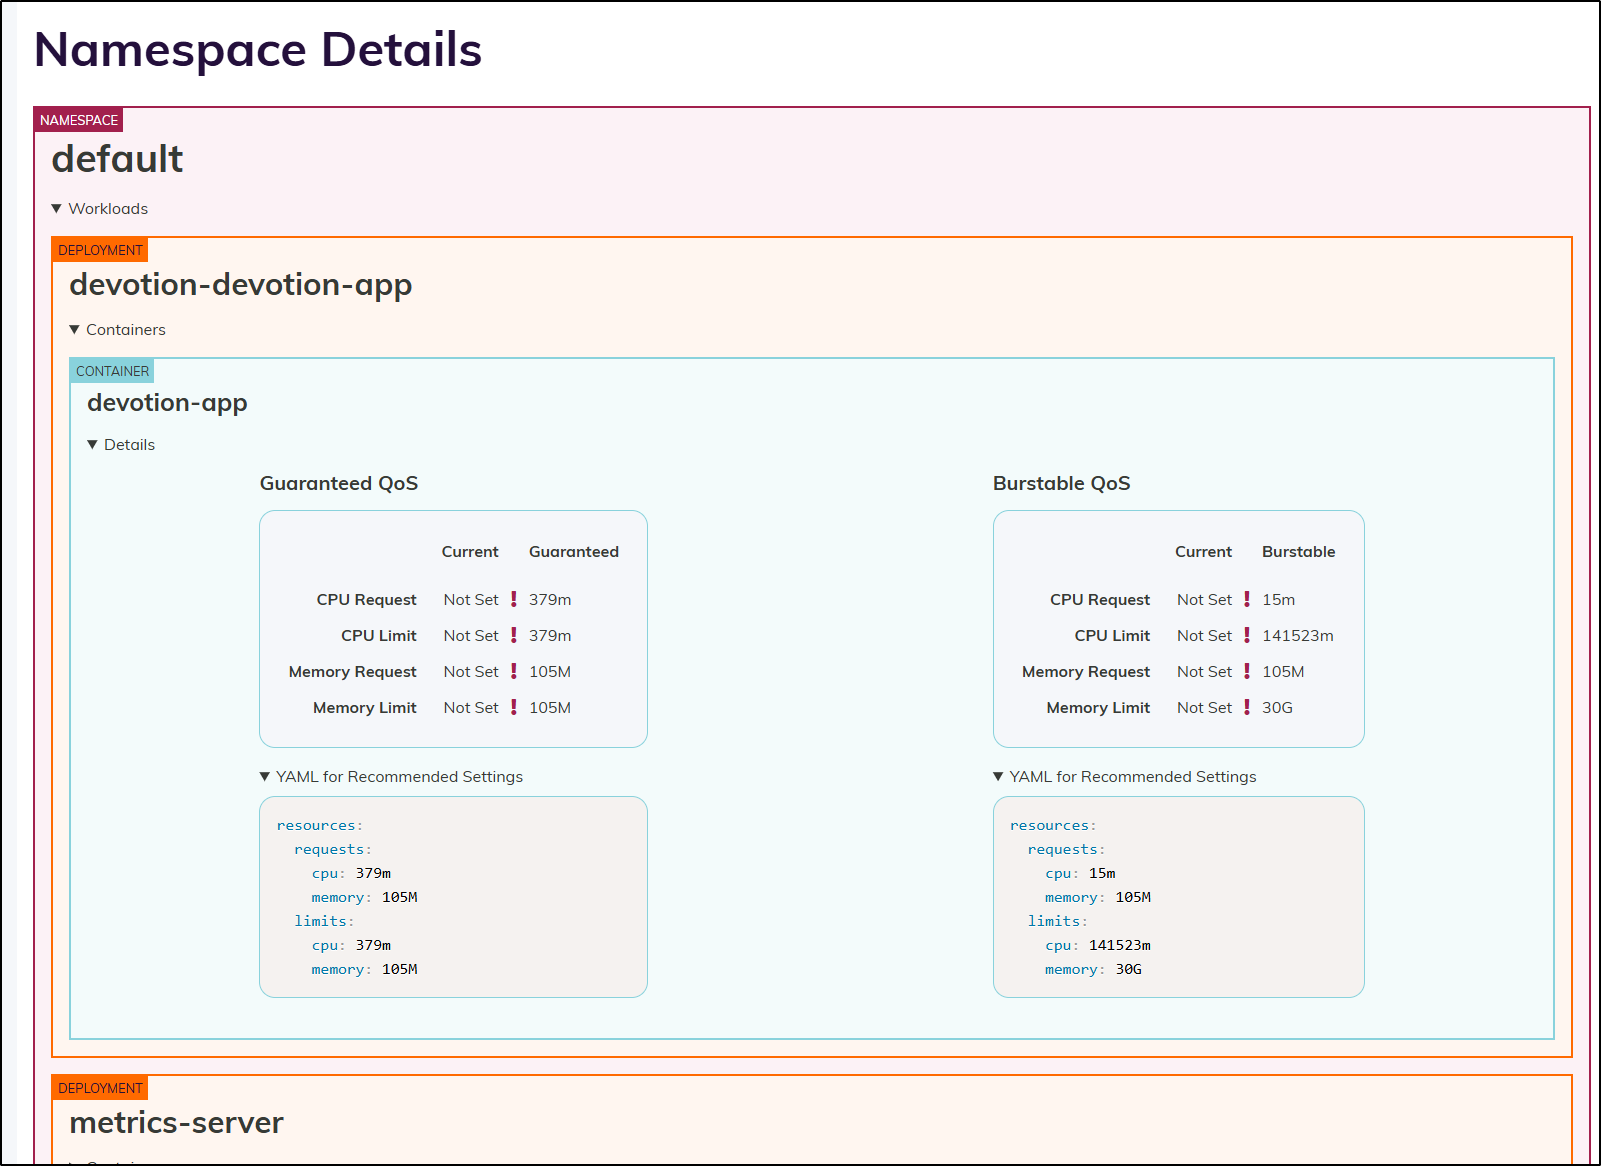Click the Burstable QoS heading
1601x1166 pixels.
point(1062,483)
